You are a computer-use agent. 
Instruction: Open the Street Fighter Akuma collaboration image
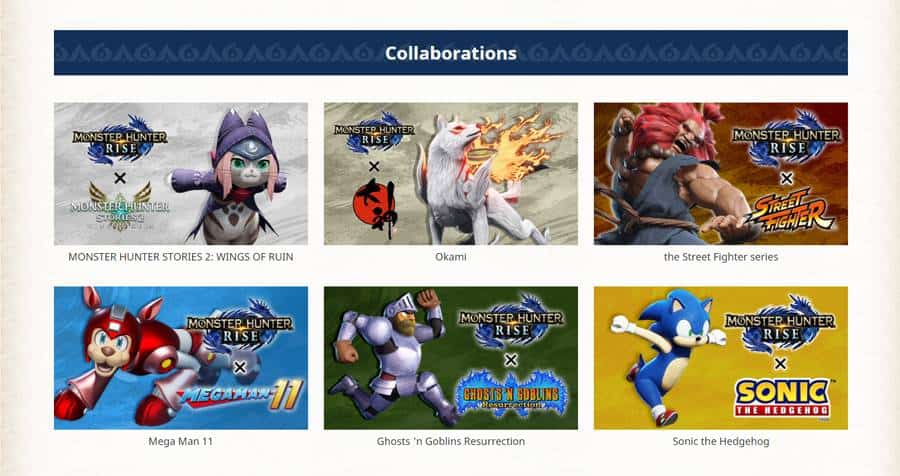point(721,174)
